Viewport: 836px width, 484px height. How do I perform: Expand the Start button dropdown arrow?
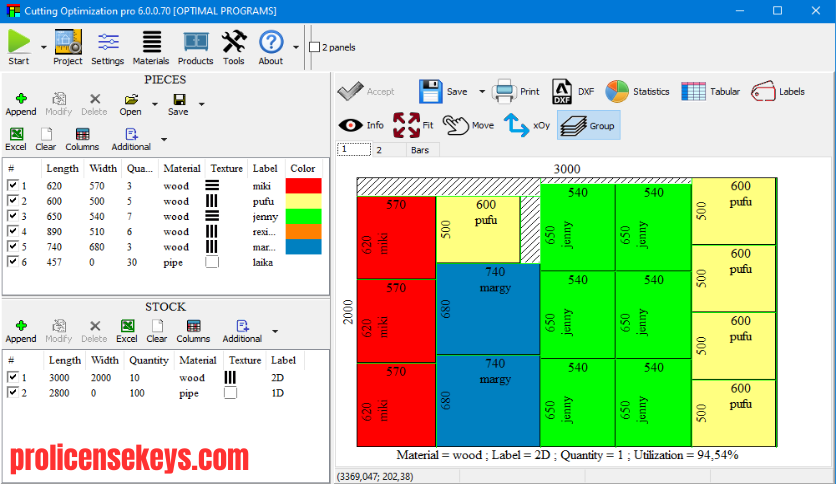44,47
